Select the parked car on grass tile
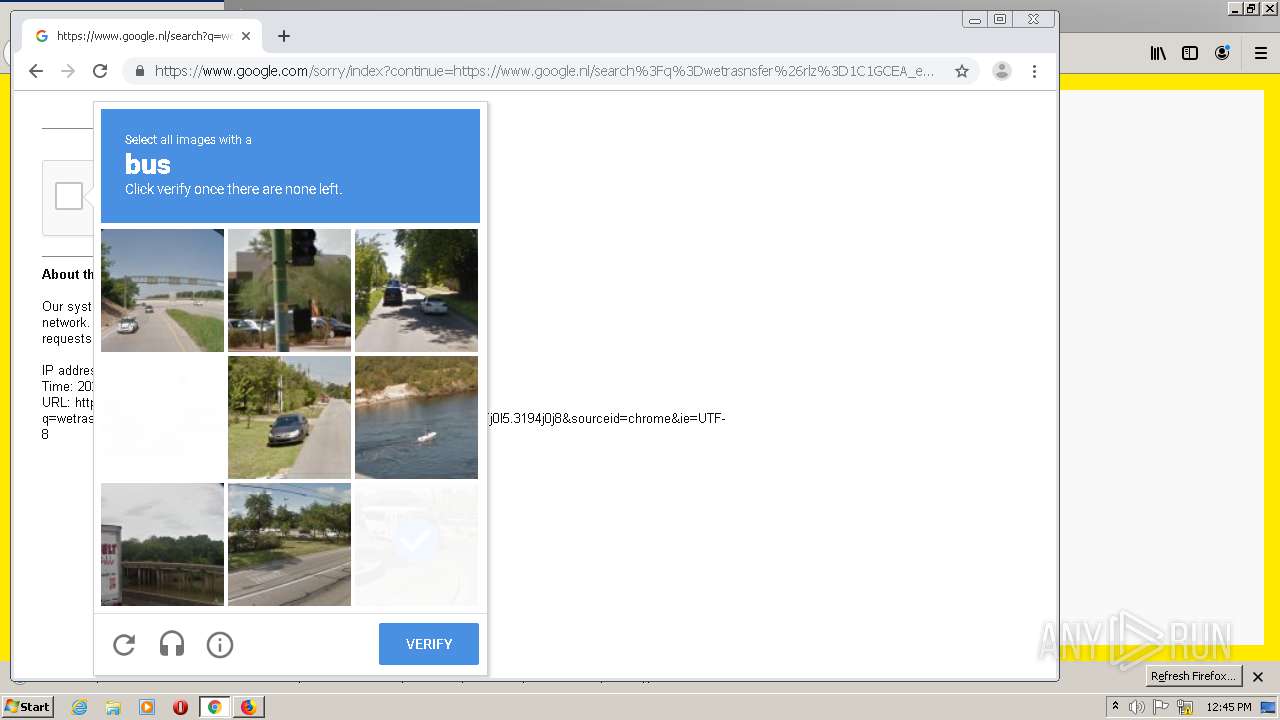 click(x=289, y=417)
